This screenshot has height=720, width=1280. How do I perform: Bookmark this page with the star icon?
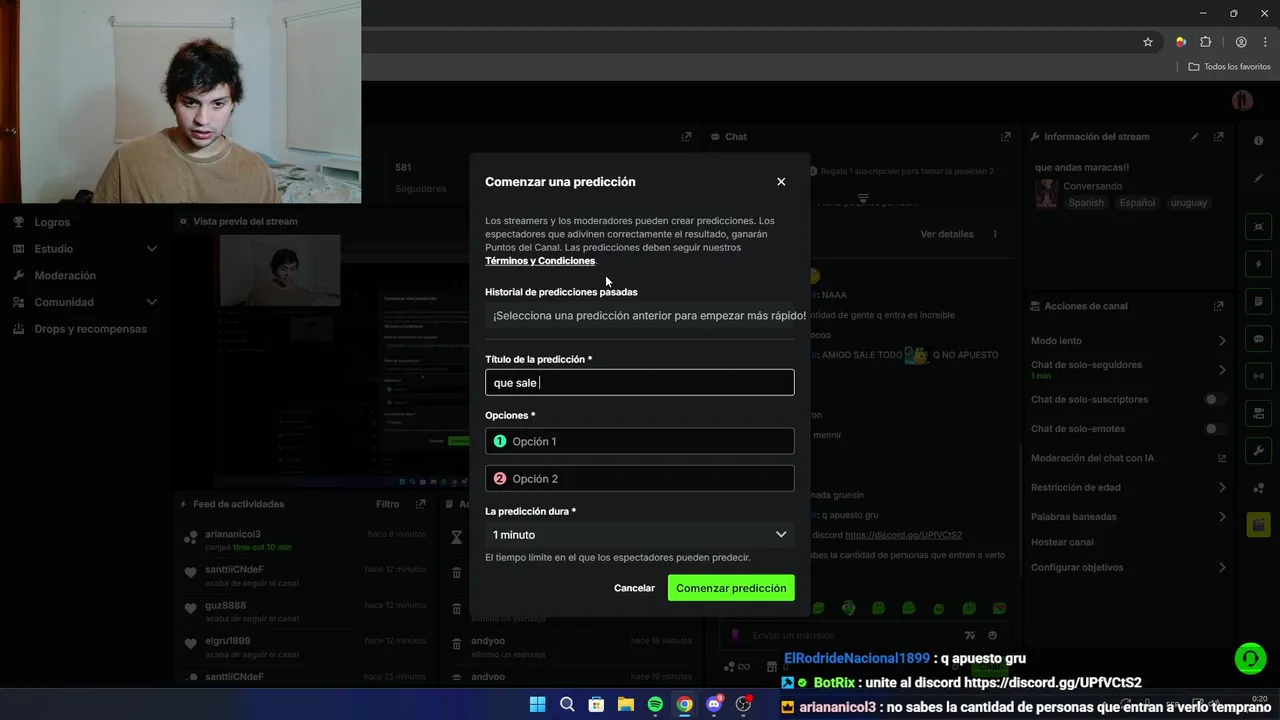tap(1148, 42)
